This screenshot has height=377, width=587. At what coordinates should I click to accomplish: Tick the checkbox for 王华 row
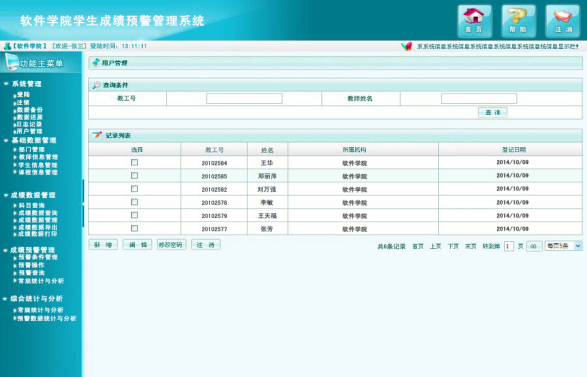[134, 162]
